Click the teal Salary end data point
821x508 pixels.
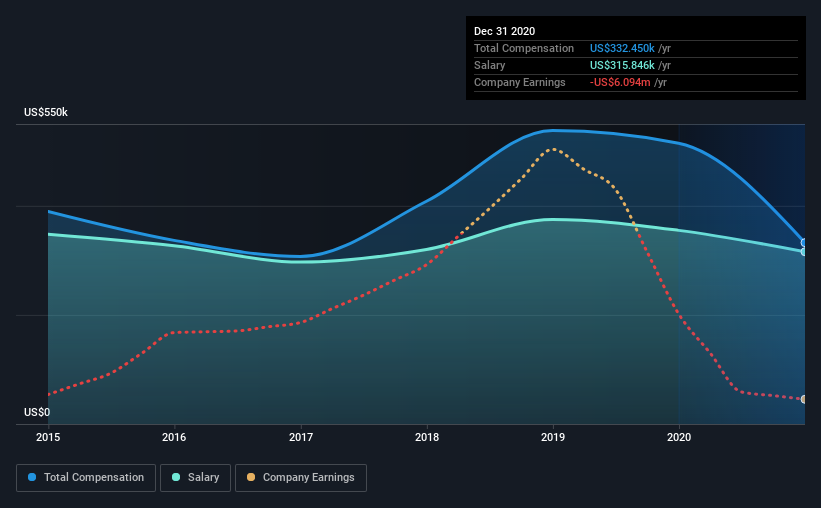tap(803, 252)
